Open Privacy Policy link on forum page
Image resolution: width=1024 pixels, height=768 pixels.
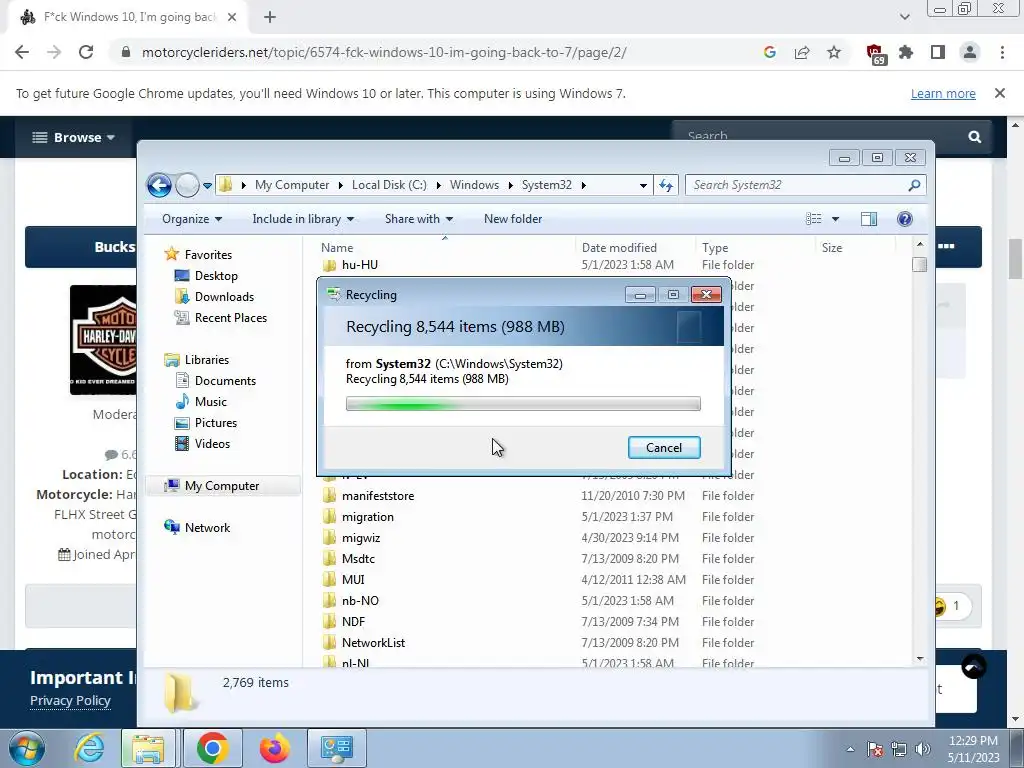click(x=70, y=700)
